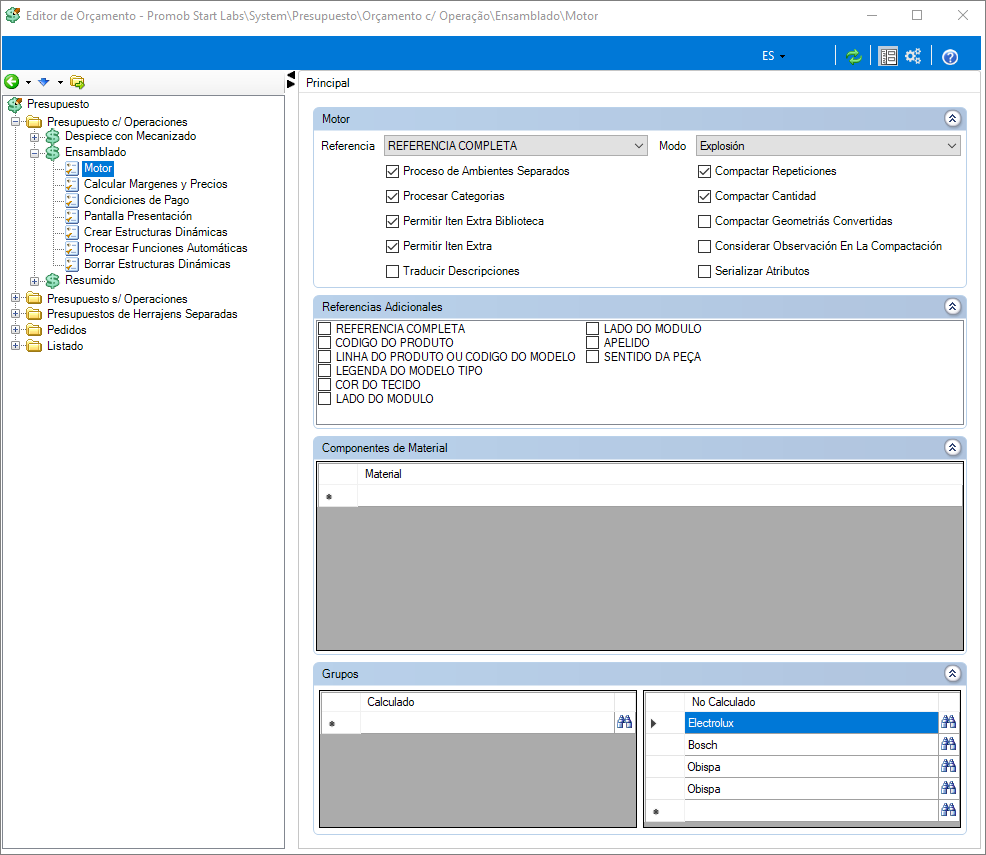986x855 pixels.
Task: Click the Condiciones de Pago script icon
Action: coord(72,200)
